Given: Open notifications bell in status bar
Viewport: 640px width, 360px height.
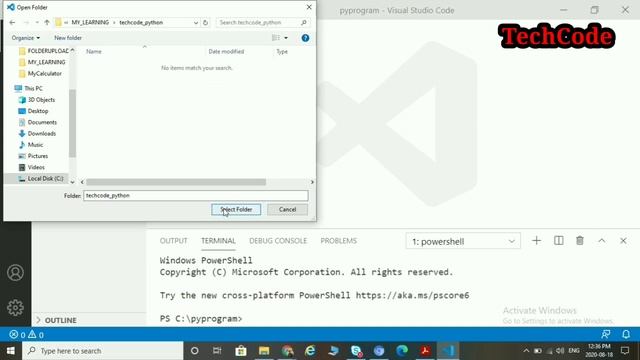Looking at the screenshot, I should [626, 335].
